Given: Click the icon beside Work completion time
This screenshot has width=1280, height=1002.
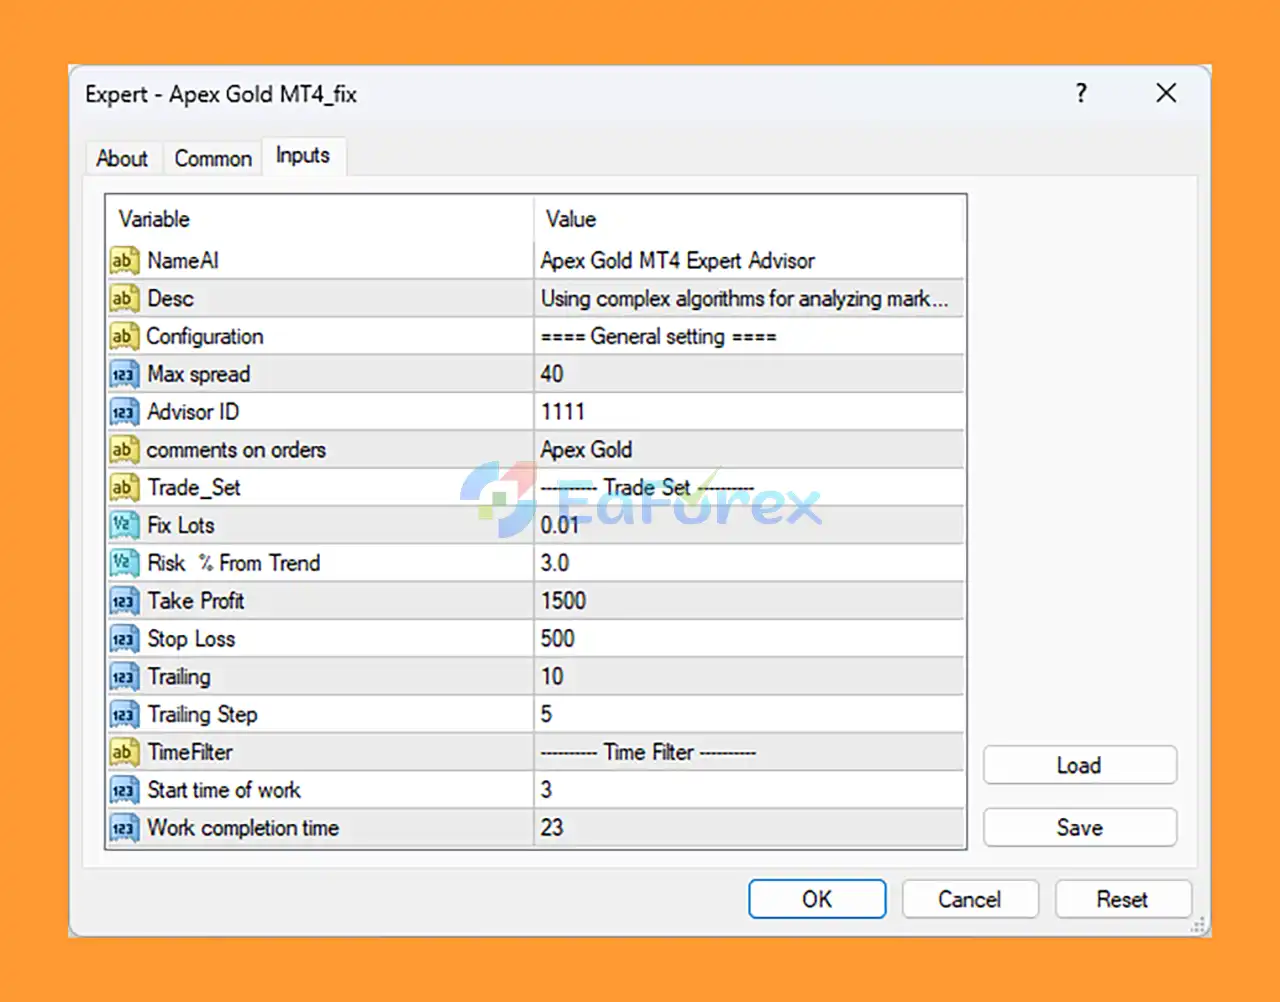Looking at the screenshot, I should click(123, 829).
